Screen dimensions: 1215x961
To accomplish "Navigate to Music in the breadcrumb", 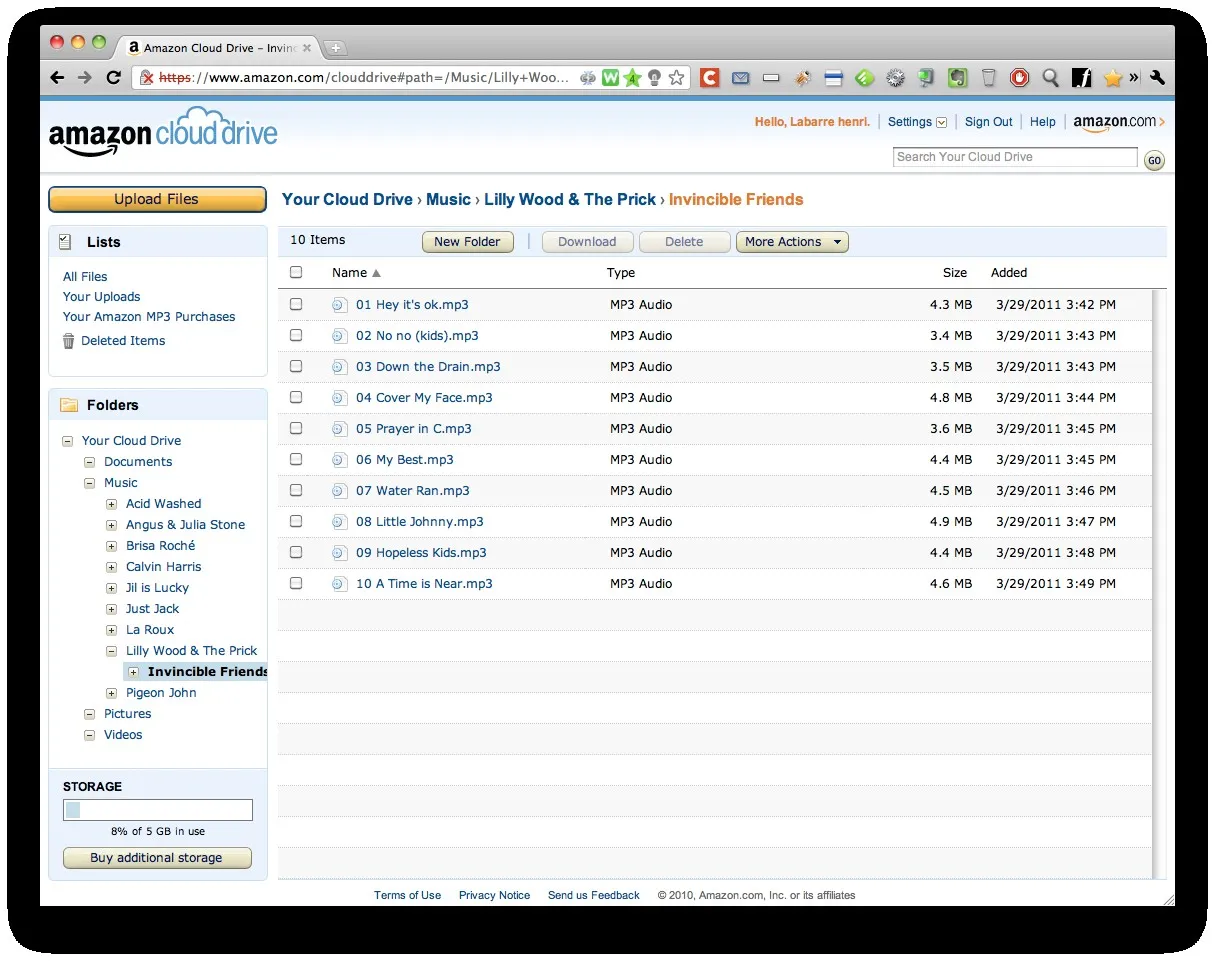I will [448, 199].
